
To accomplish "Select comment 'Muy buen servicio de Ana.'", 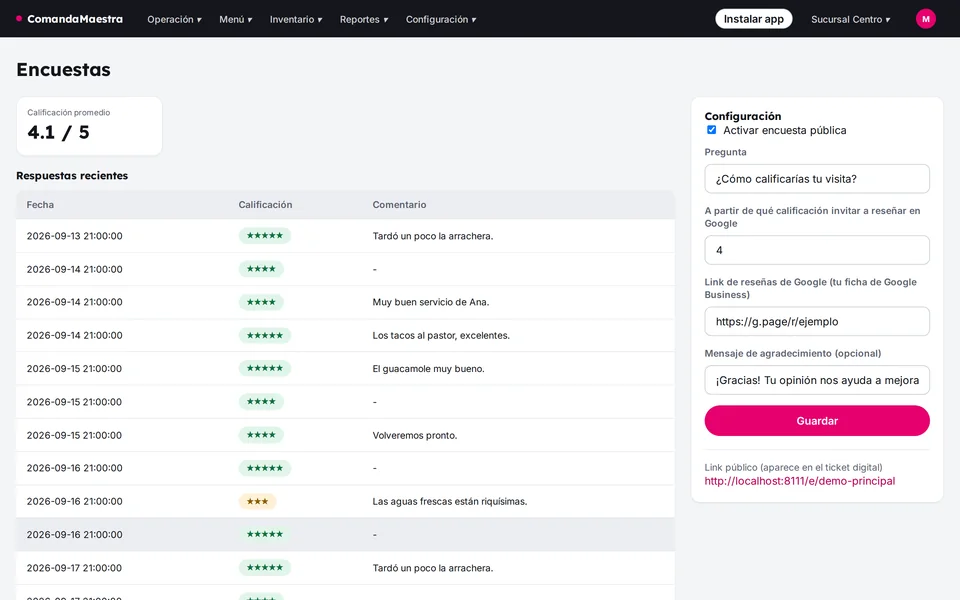I will (x=430, y=302).
